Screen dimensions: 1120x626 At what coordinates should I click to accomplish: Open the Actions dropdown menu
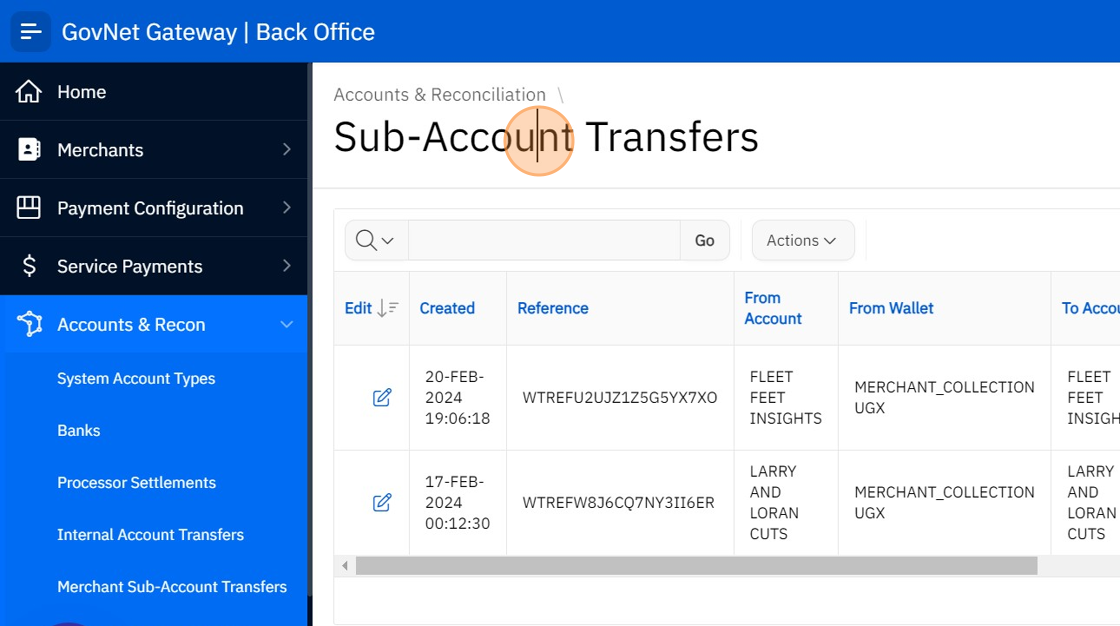pyautogui.click(x=802, y=241)
